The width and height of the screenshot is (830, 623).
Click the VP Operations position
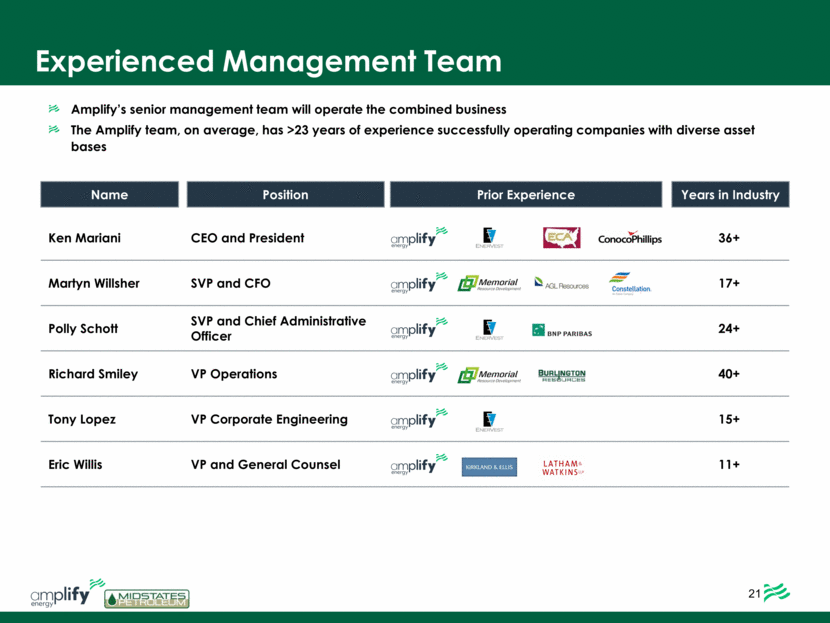point(234,374)
